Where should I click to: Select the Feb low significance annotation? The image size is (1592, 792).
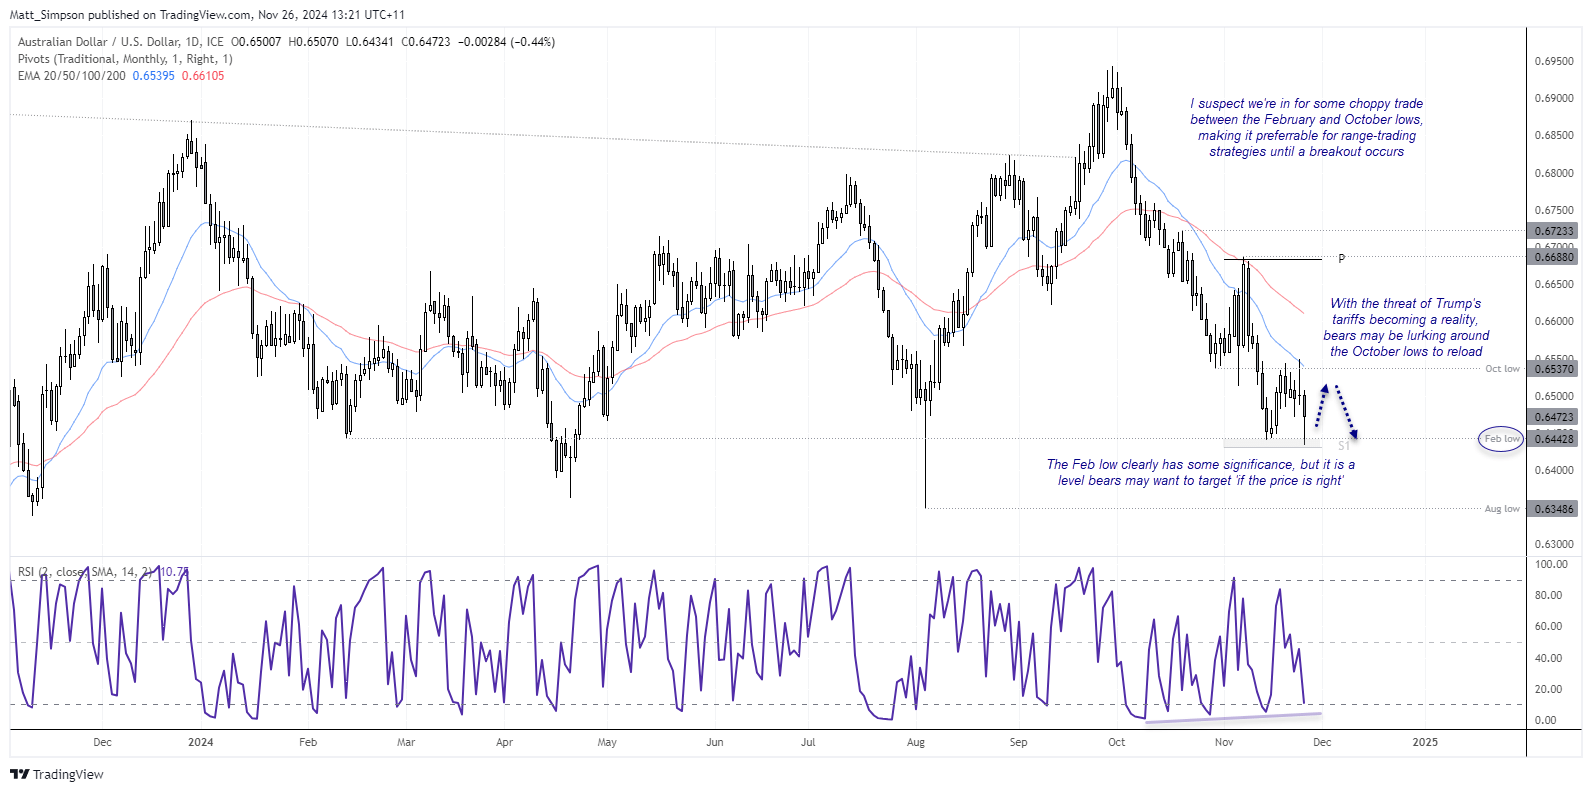(x=1201, y=472)
